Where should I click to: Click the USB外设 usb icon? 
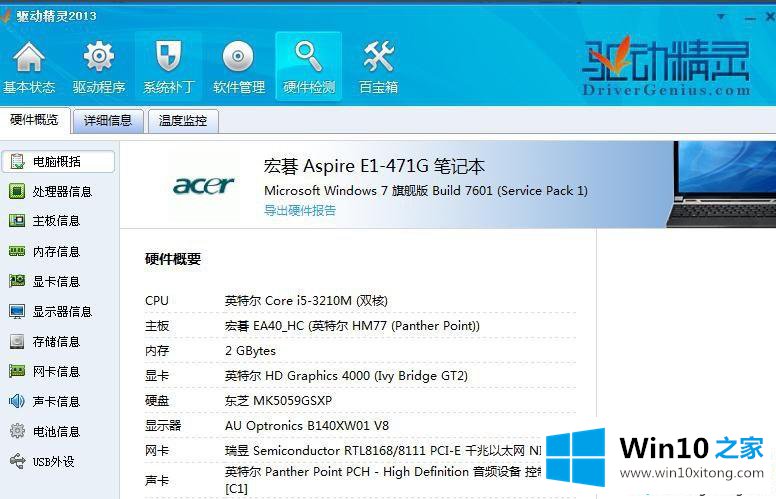(x=17, y=461)
